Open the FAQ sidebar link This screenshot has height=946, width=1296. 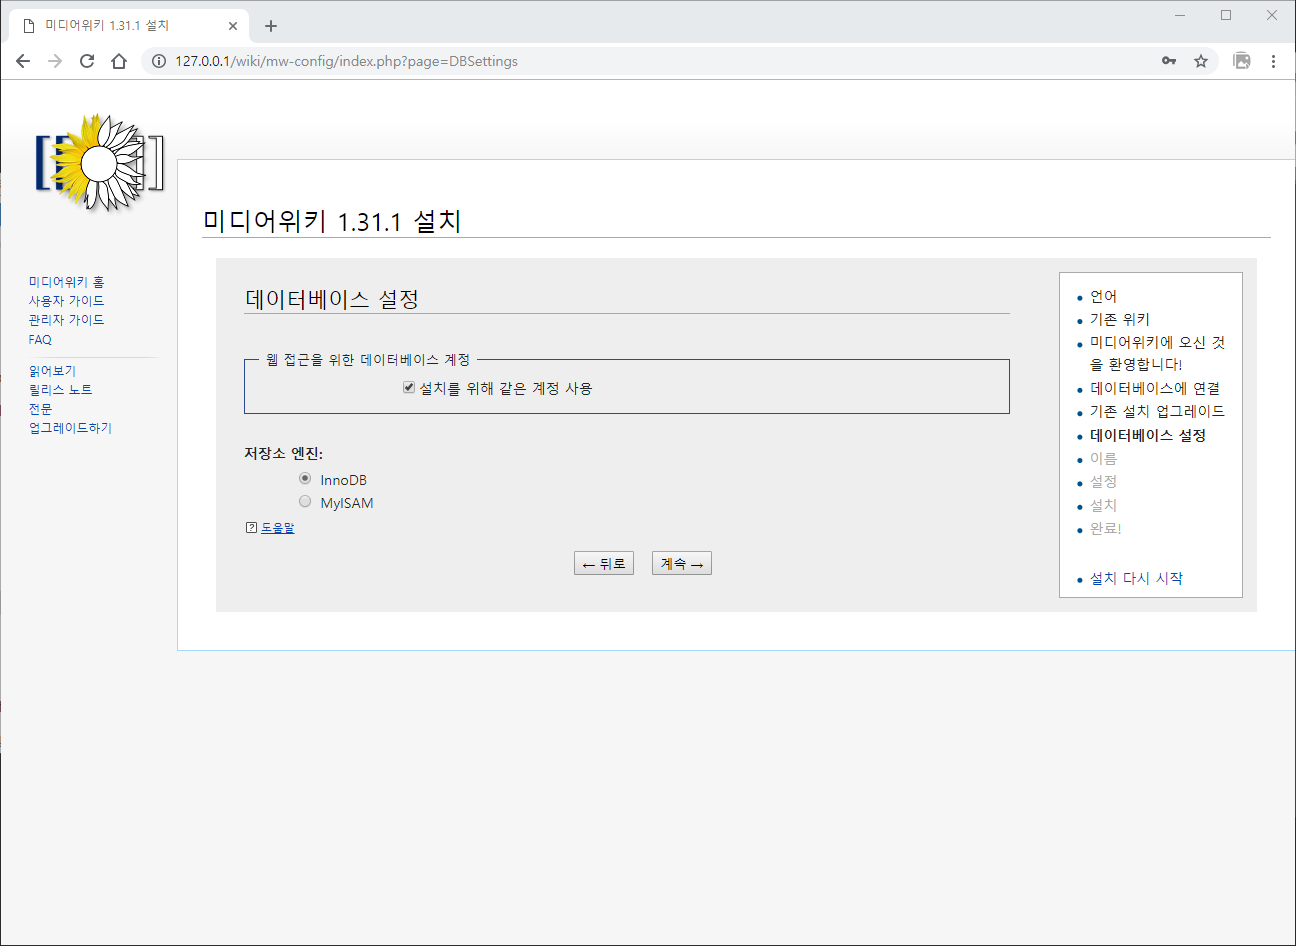coord(40,340)
